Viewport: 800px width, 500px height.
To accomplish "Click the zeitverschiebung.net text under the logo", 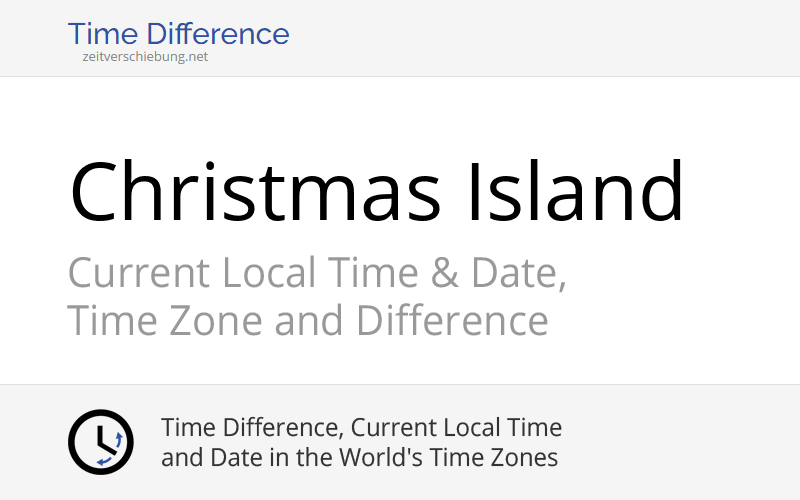I will click(x=145, y=57).
